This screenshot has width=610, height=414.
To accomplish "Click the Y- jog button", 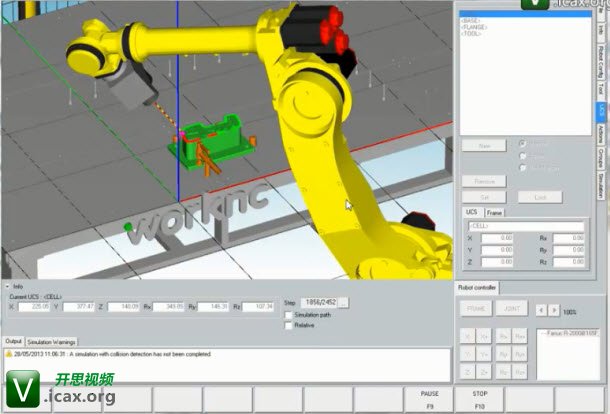I will coord(467,354).
